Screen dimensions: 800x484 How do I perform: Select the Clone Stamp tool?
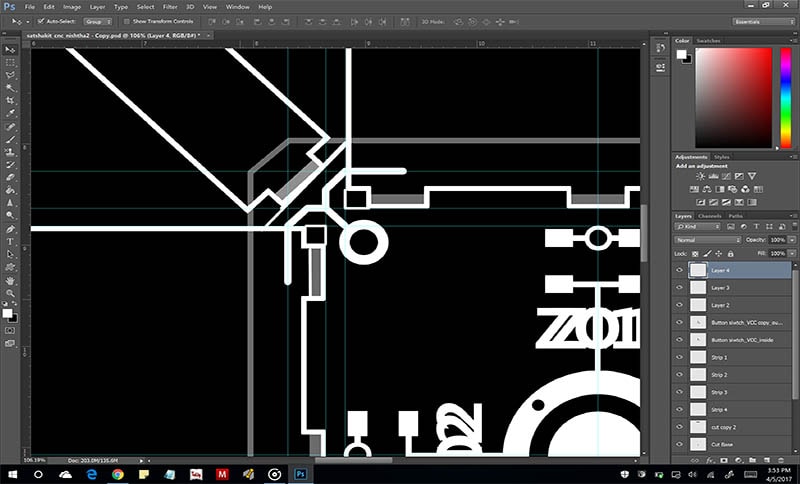[x=10, y=152]
